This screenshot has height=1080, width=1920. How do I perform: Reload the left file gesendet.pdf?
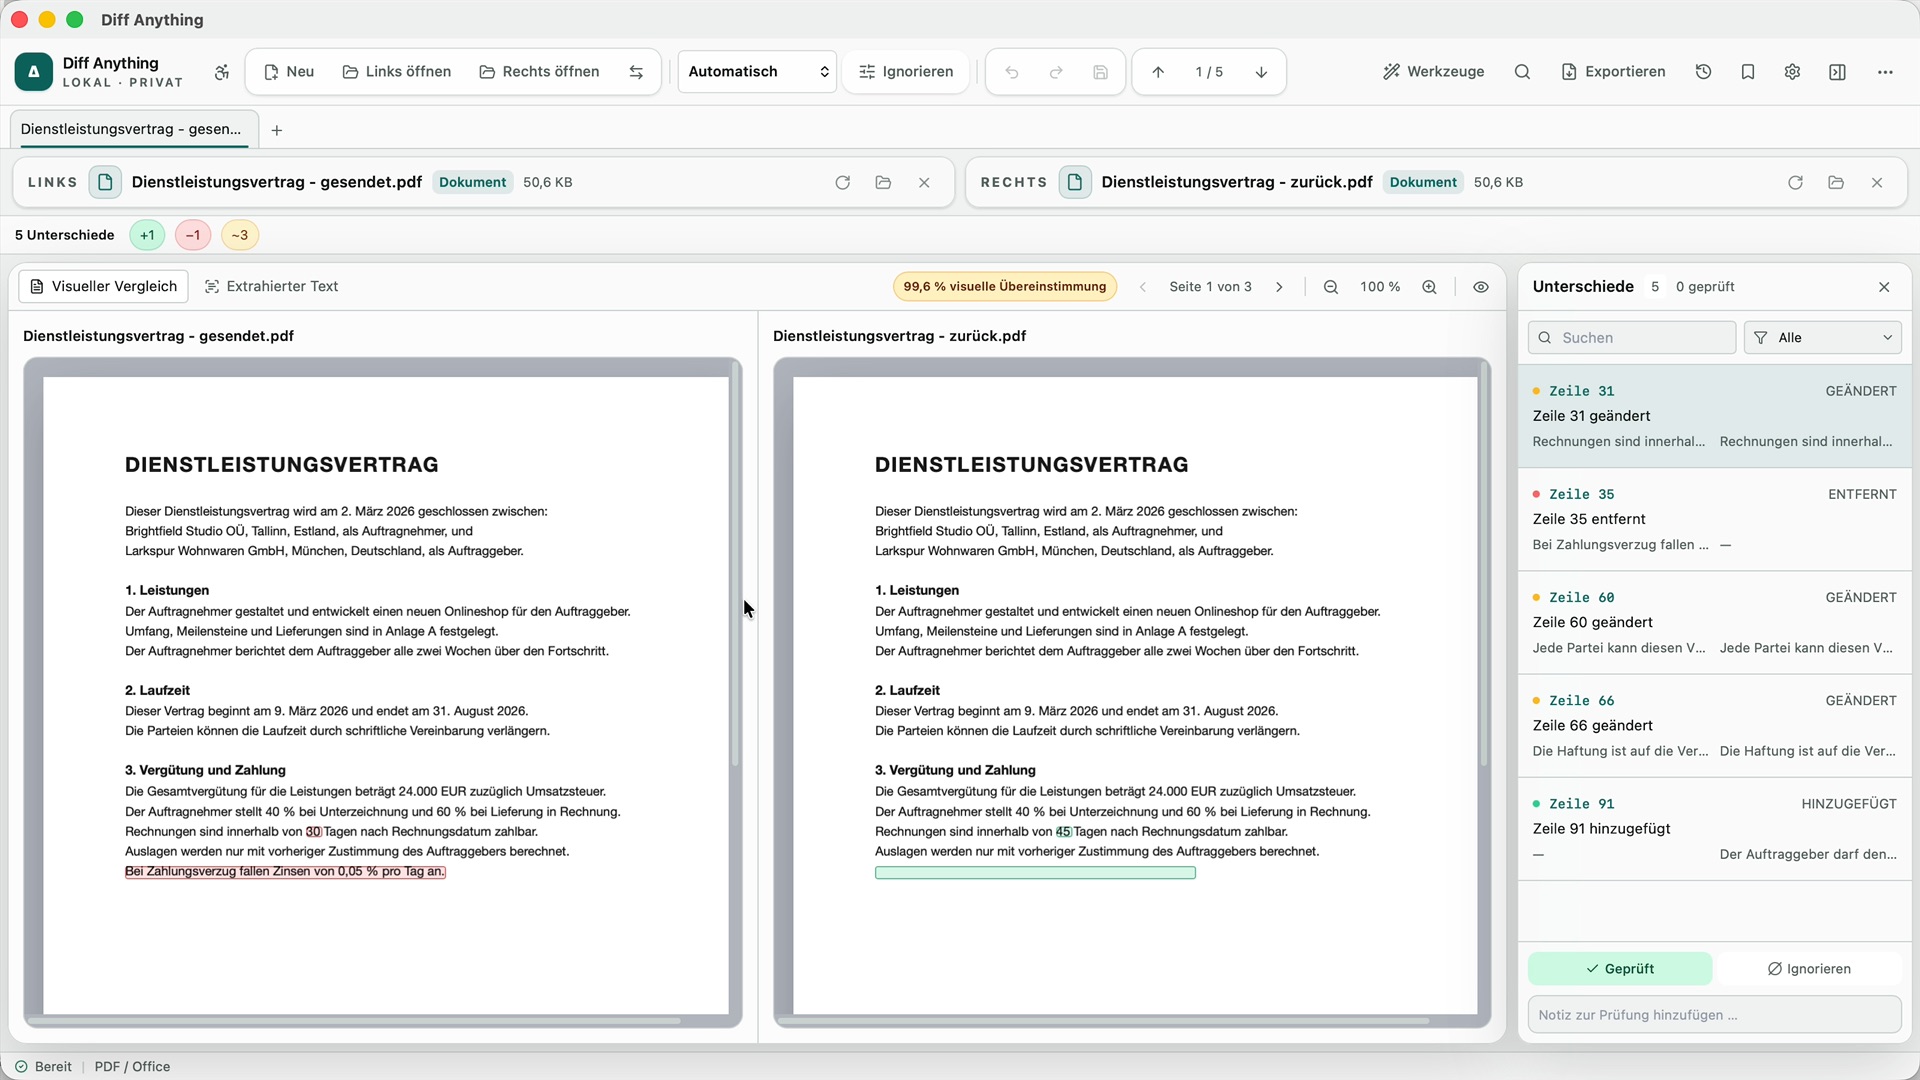point(842,182)
